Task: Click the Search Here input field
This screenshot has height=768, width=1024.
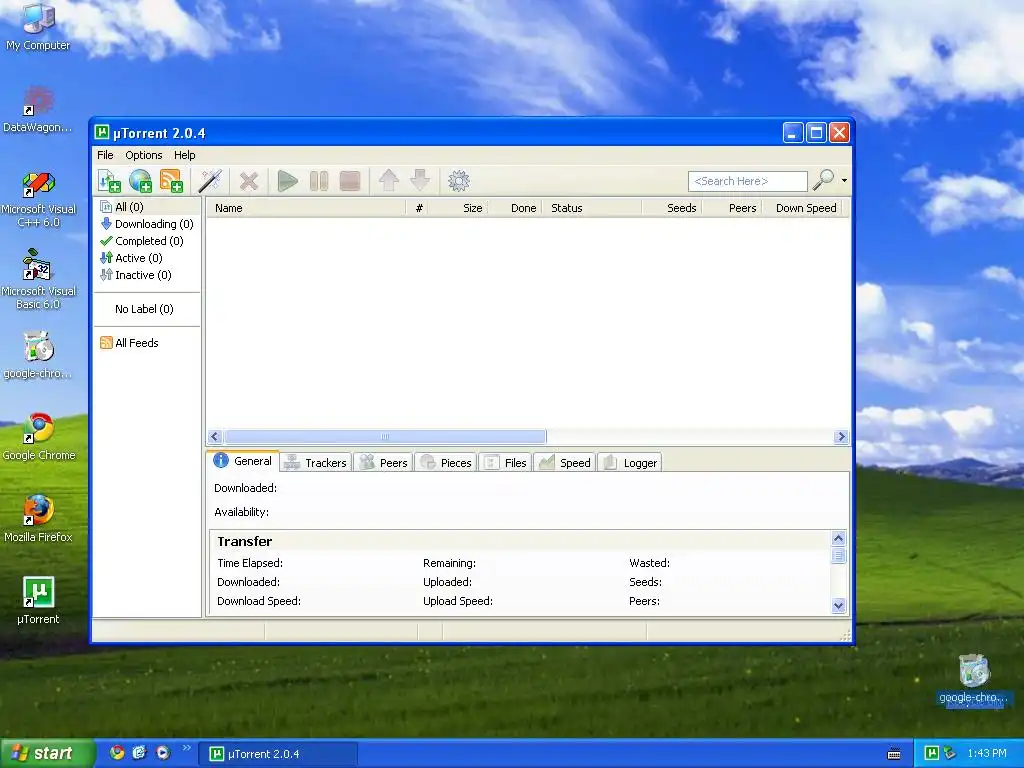Action: (747, 181)
